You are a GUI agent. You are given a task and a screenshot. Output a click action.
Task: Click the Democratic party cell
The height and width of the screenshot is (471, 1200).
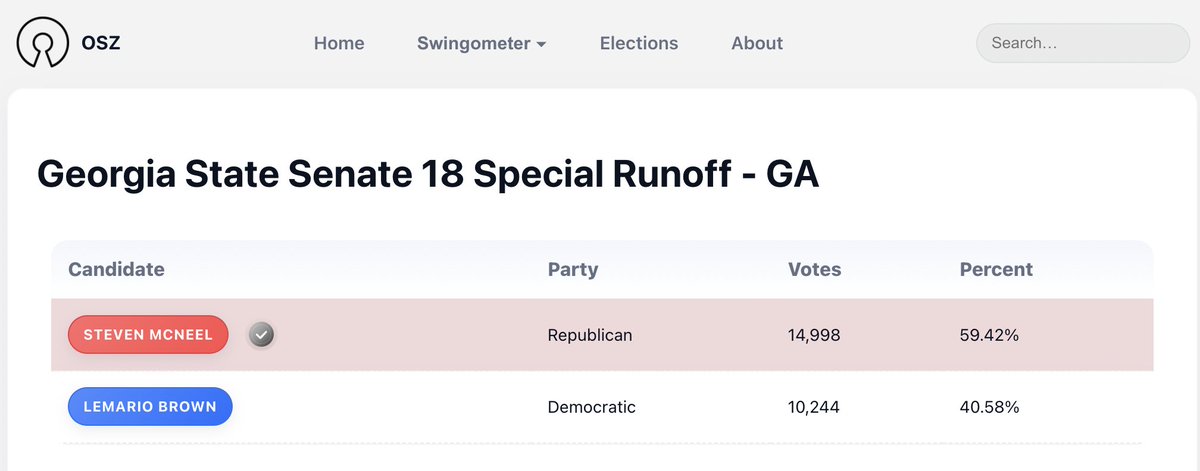(591, 407)
